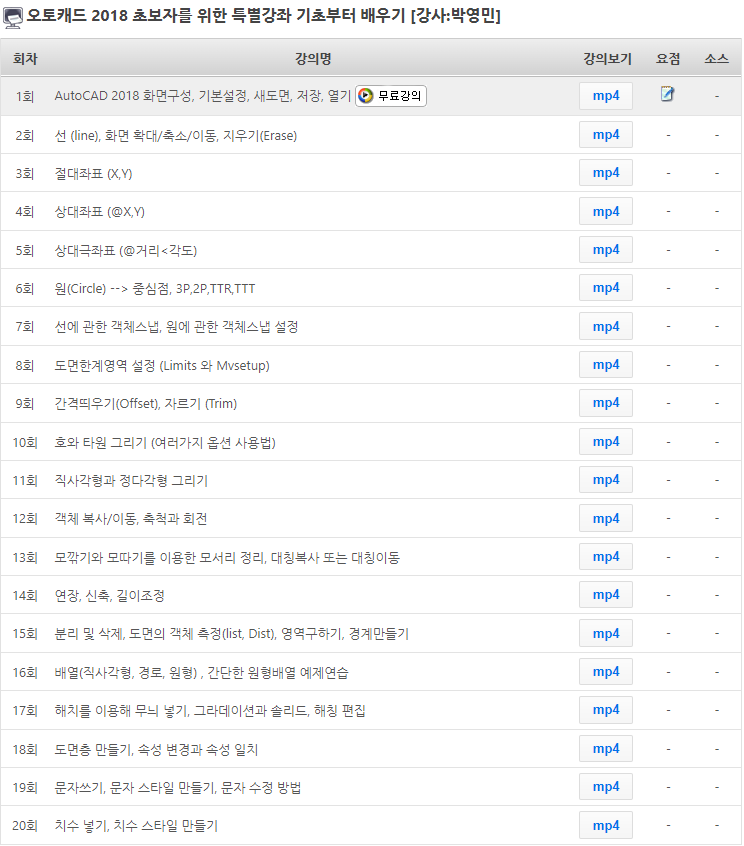Select episode number 10회

(x=25, y=442)
